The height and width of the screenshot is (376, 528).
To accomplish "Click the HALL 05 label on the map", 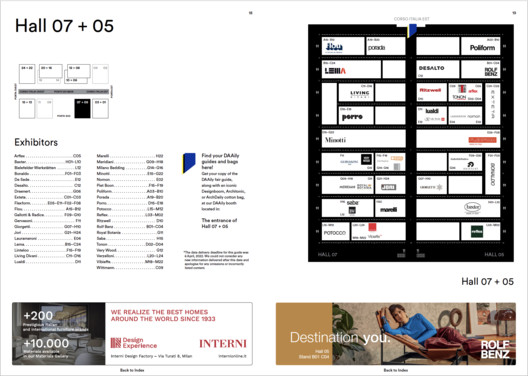I will pyautogui.click(x=494, y=254).
